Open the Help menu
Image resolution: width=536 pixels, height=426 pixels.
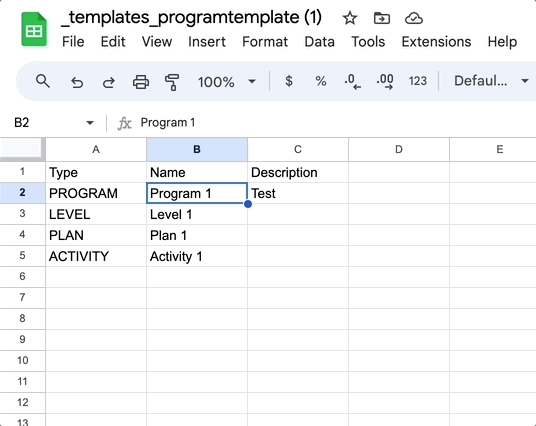(x=502, y=42)
